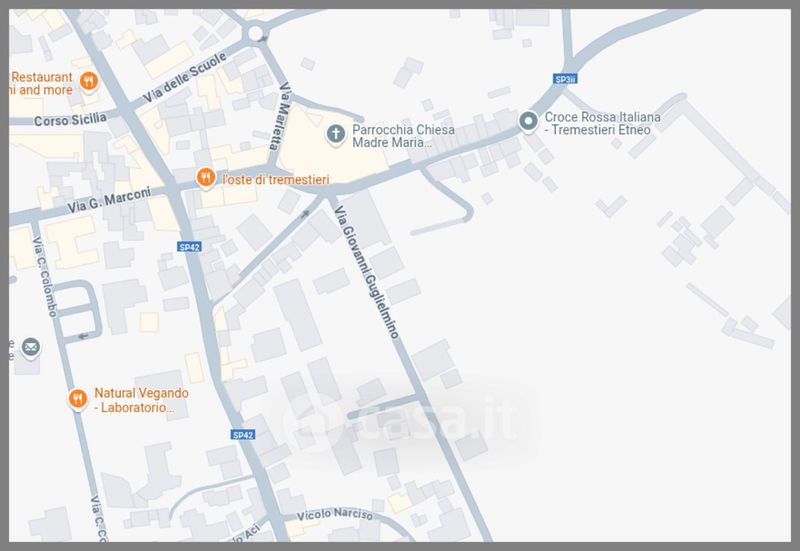Click the Vicolo Narciso street label

(335, 514)
